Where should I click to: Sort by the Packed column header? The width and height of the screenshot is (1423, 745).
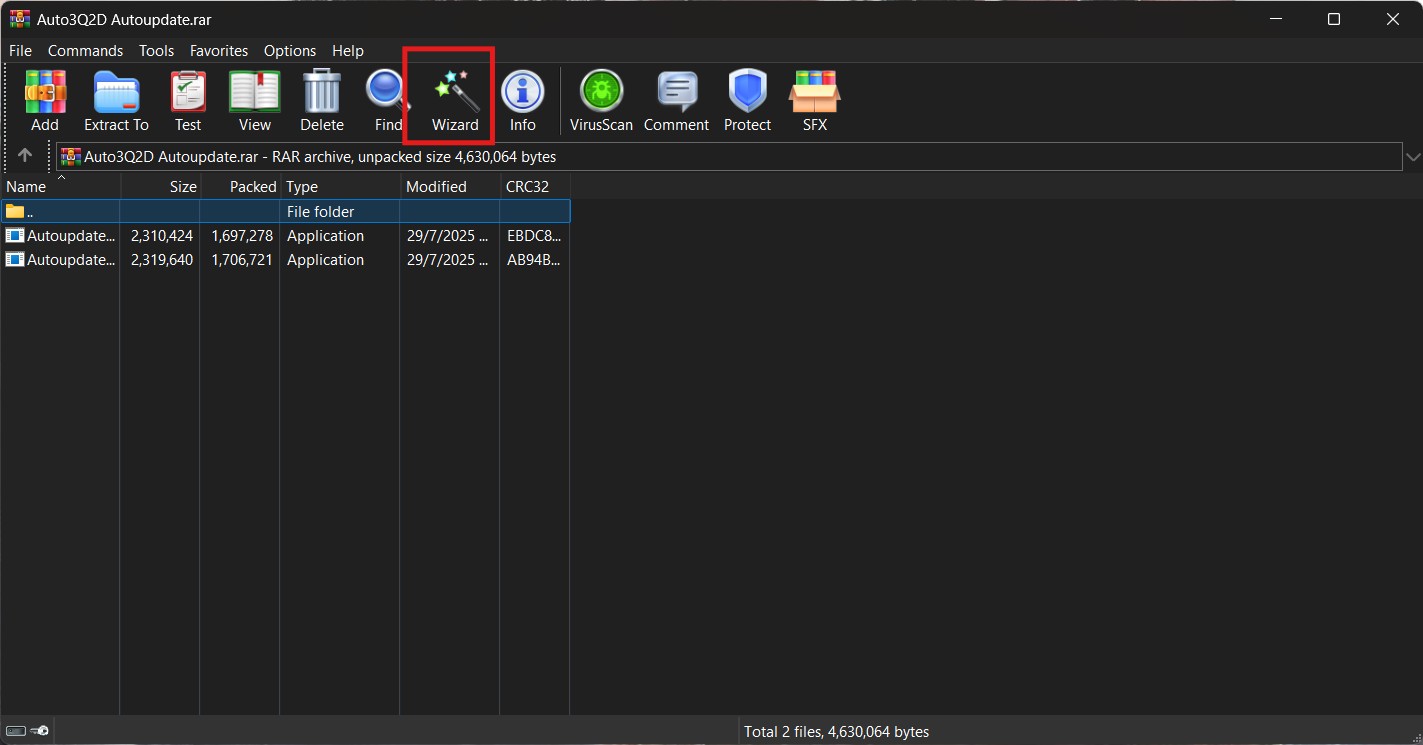[x=252, y=187]
